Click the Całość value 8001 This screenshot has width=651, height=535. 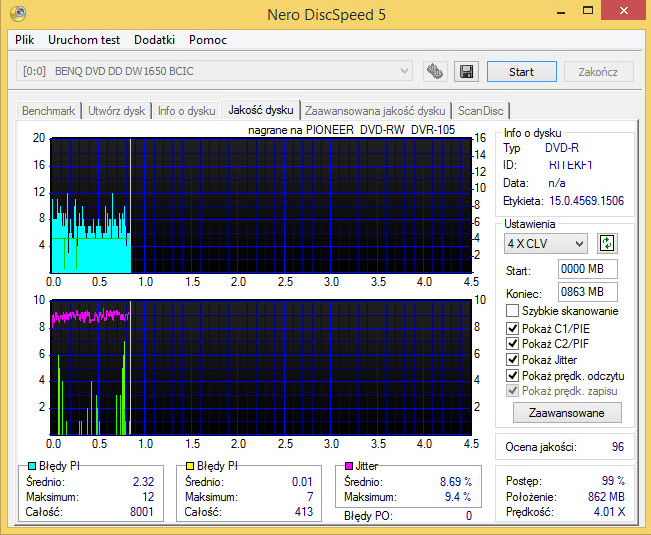pyautogui.click(x=142, y=512)
